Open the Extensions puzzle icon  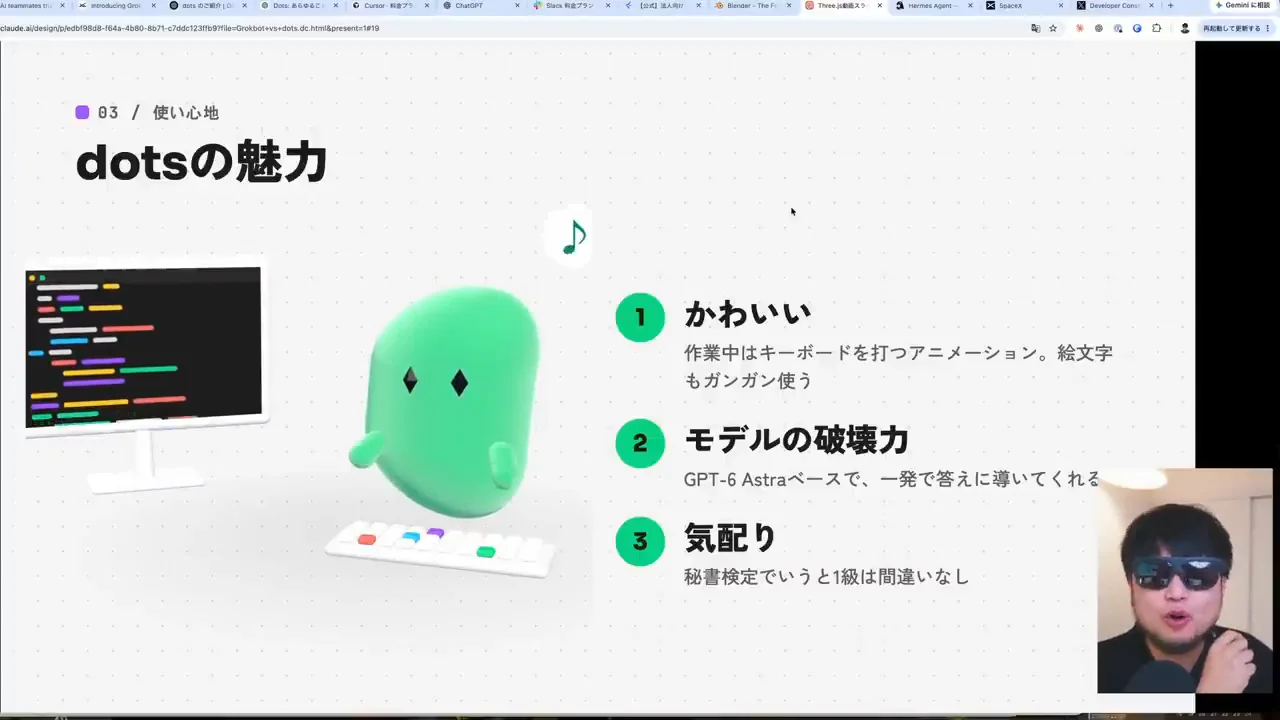coord(1156,28)
